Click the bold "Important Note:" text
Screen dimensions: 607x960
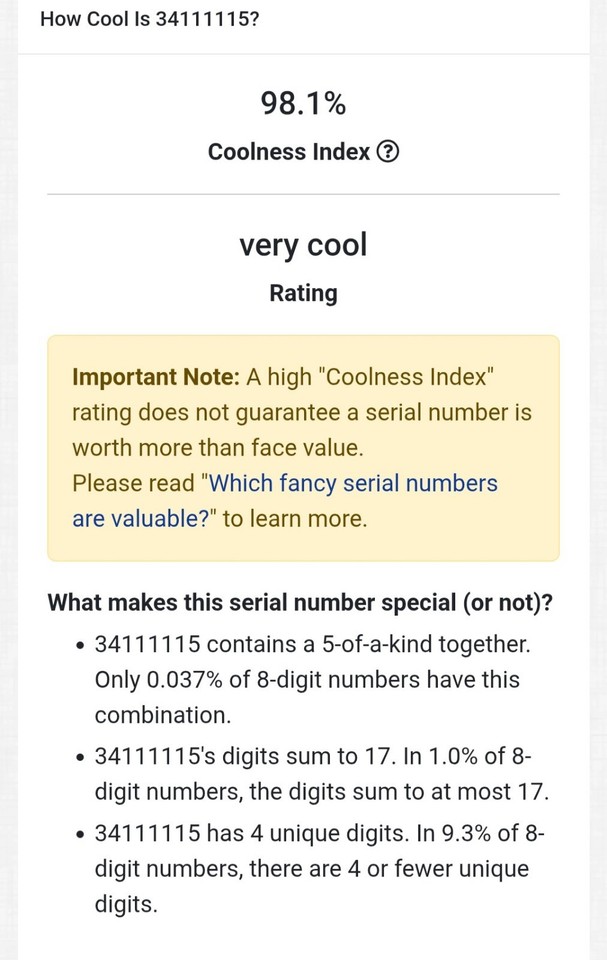click(156, 377)
